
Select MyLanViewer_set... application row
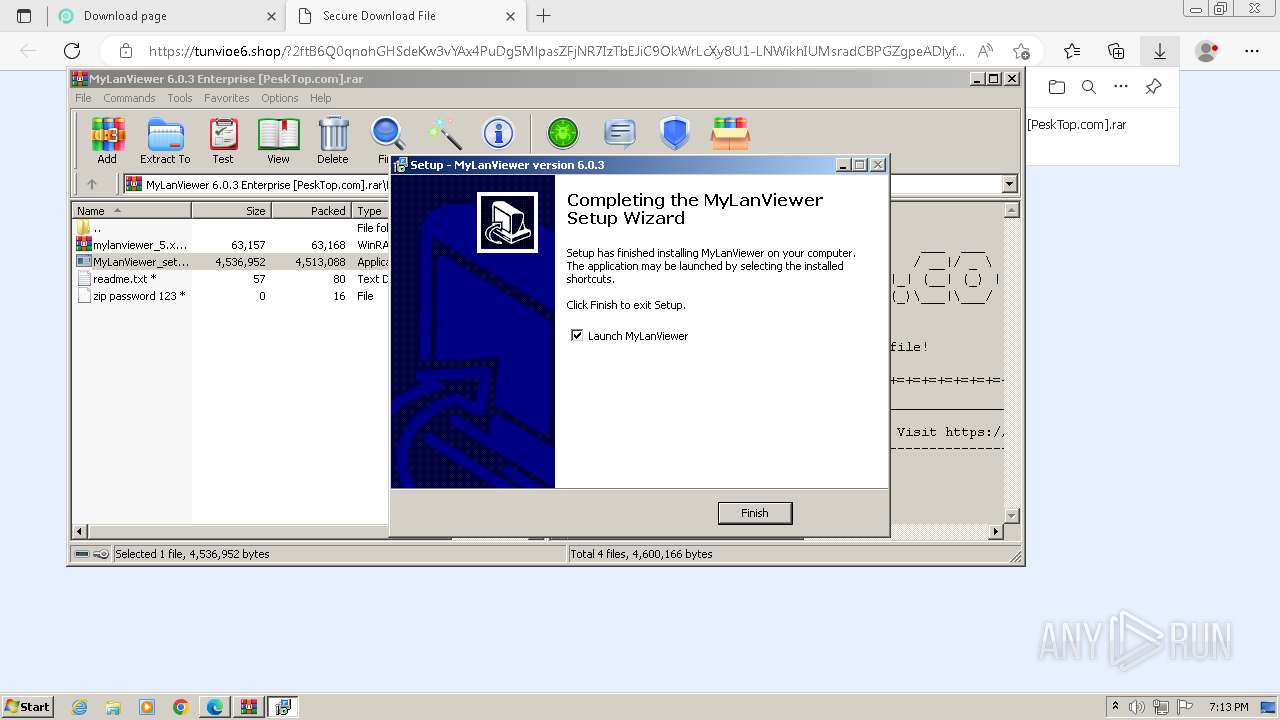coord(230,261)
